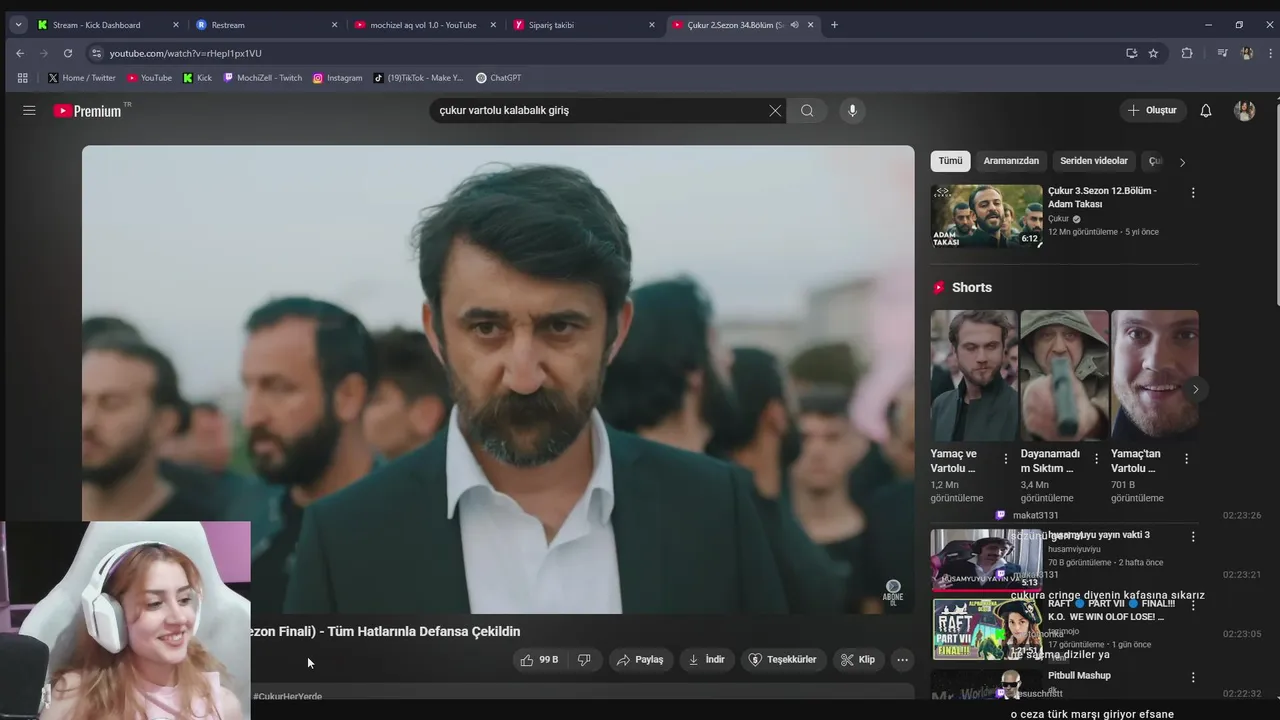
Task: Click the Teşekkürler thanks button
Action: tap(783, 660)
